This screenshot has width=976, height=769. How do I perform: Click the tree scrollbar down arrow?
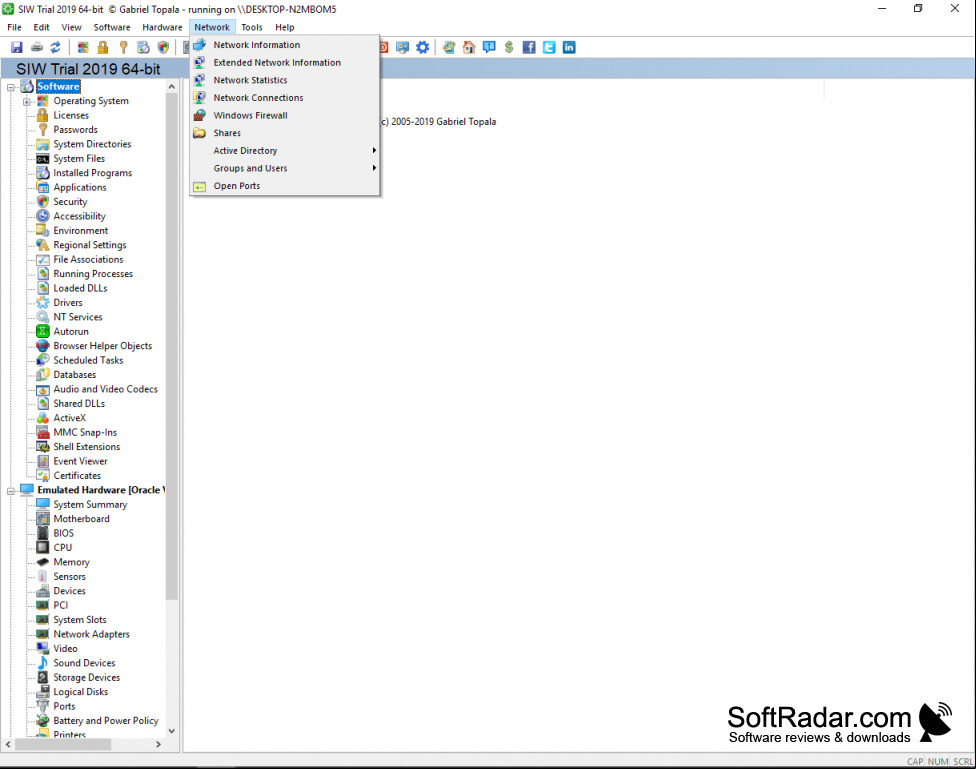pyautogui.click(x=172, y=731)
